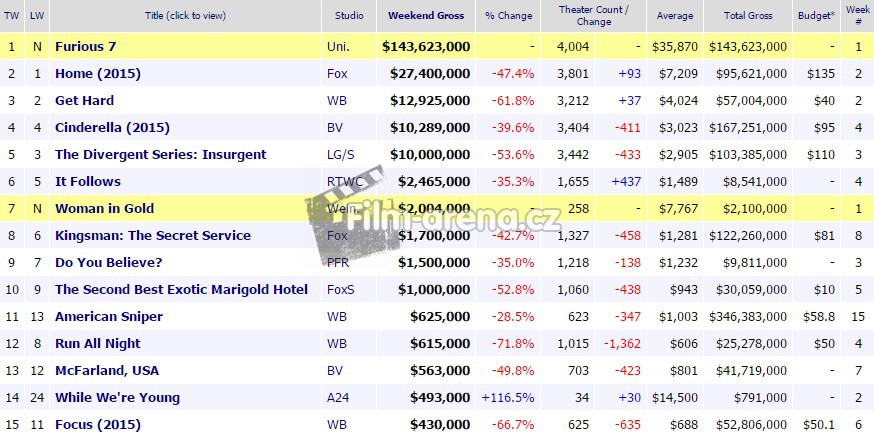The width and height of the screenshot is (874, 432).
Task: Open Kingsman: The Secret Service page
Action: point(152,235)
